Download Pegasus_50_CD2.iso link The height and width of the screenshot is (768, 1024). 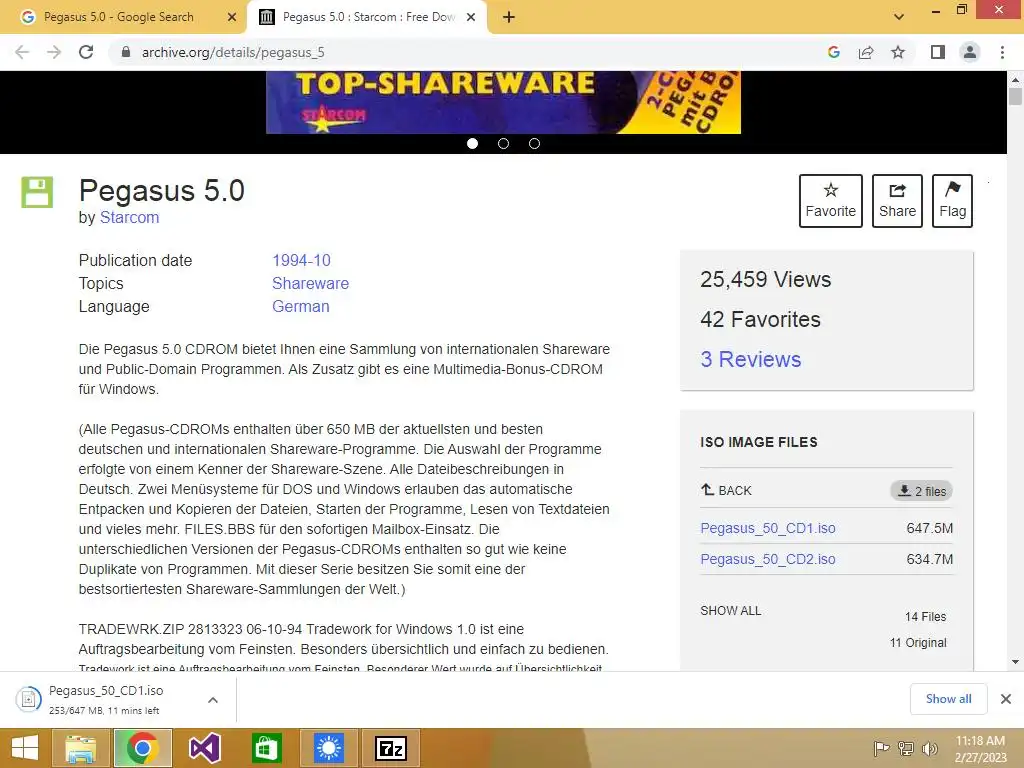point(768,560)
